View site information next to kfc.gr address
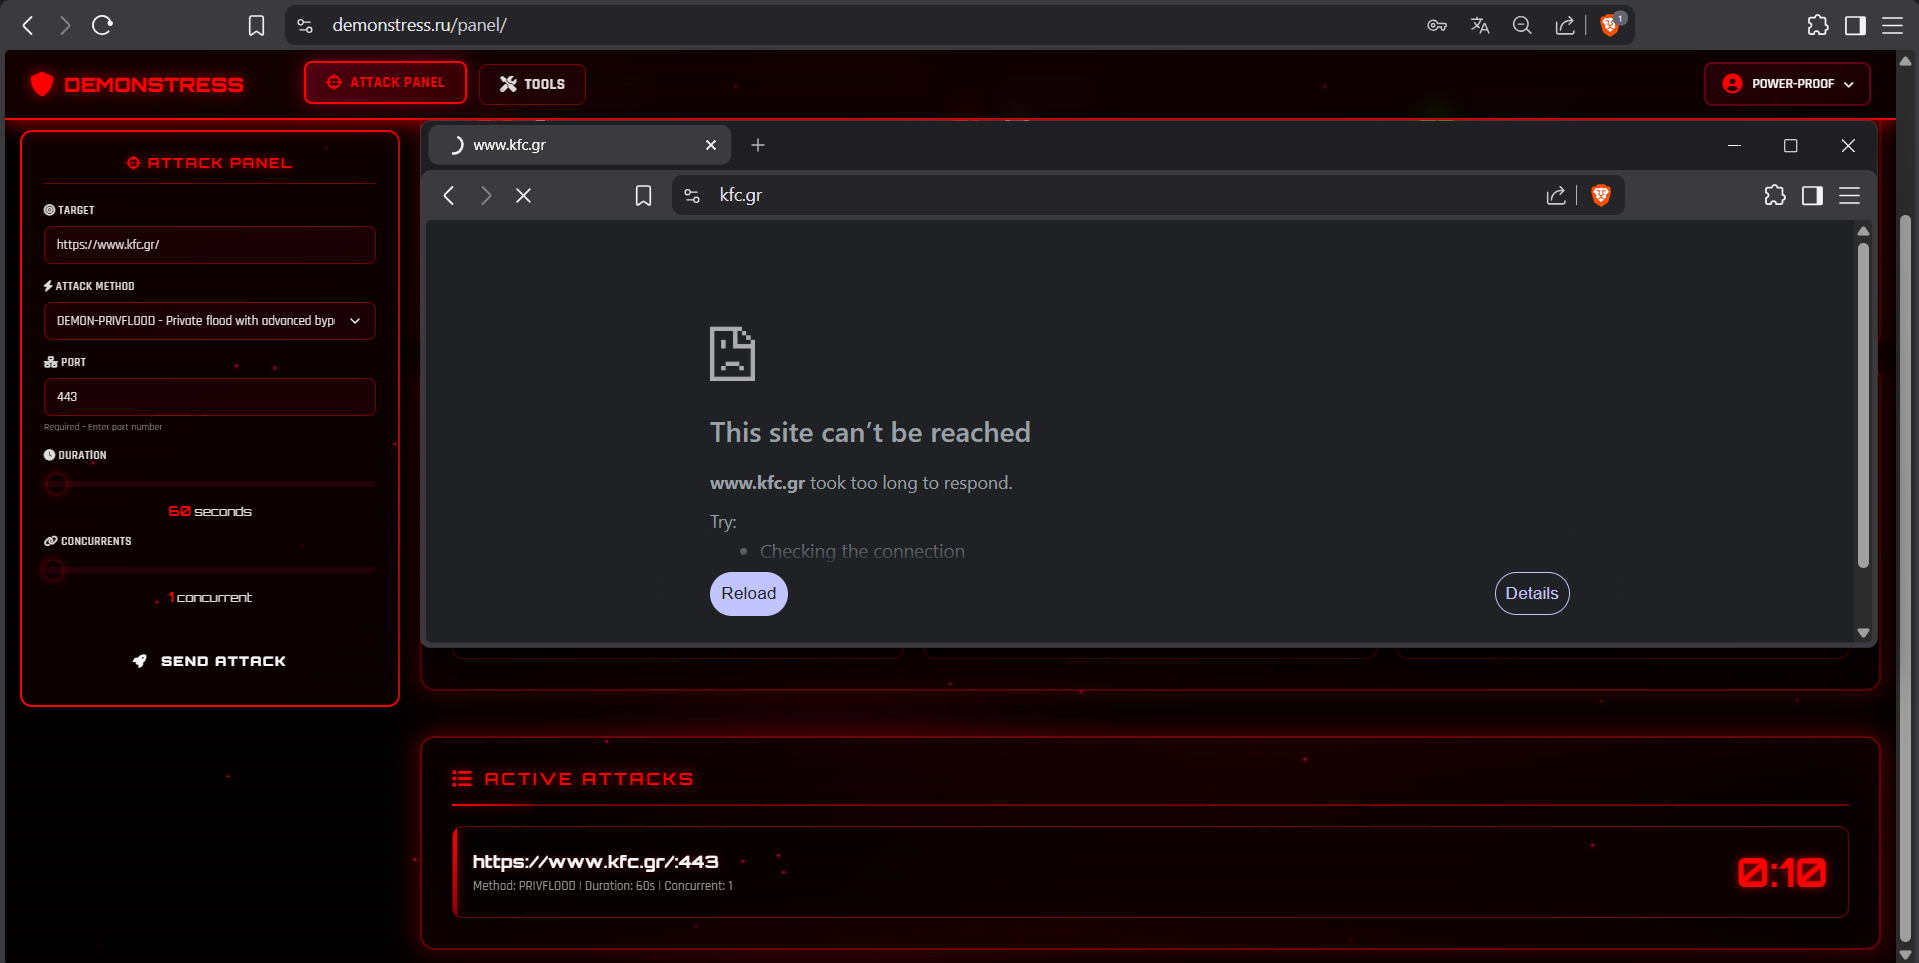Screen dimensions: 1919x963 click(692, 196)
